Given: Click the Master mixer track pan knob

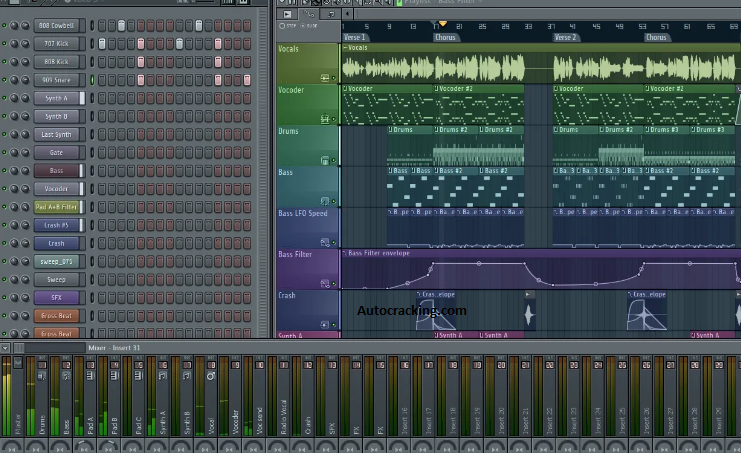Looking at the screenshot, I should (x=11, y=446).
